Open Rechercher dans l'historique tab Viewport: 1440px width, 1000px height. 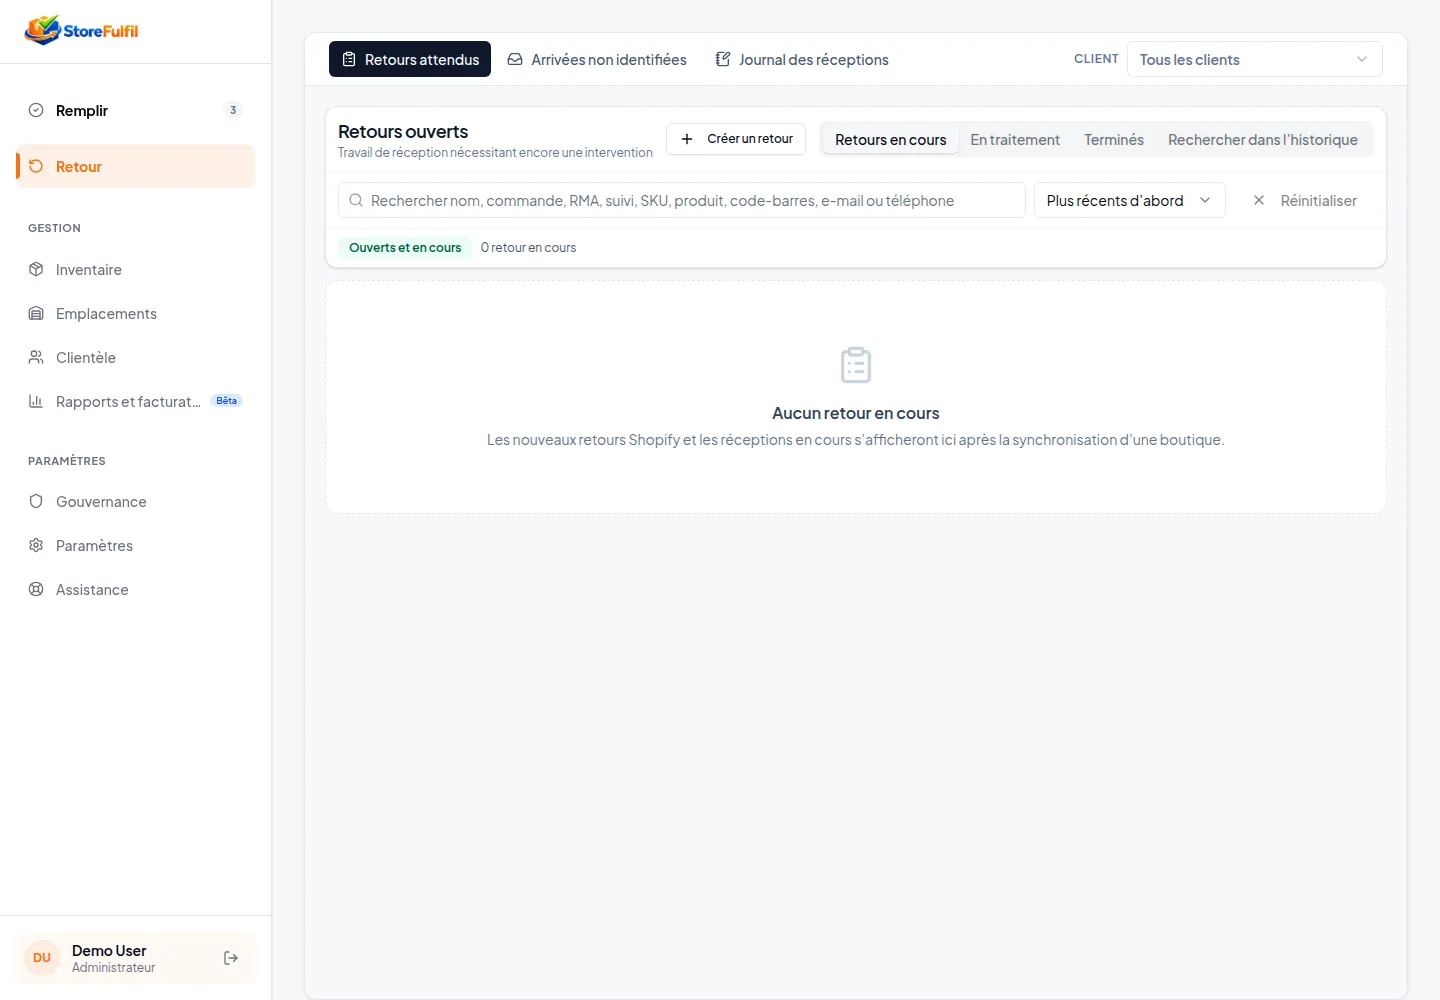[1263, 139]
